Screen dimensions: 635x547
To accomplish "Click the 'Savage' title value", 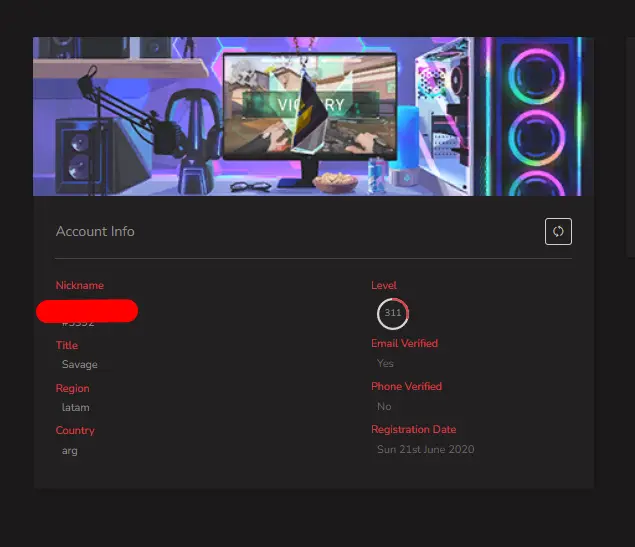I will [x=80, y=364].
